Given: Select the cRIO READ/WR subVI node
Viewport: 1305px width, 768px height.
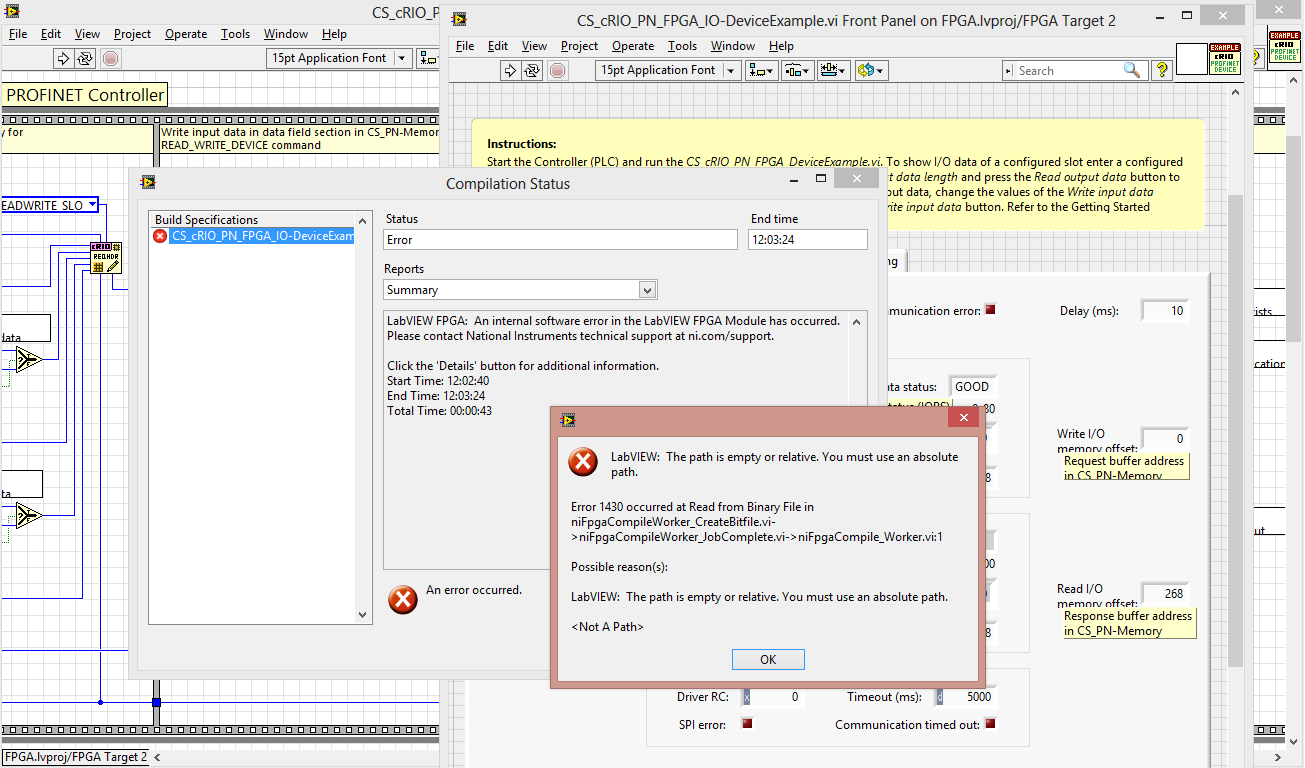Looking at the screenshot, I should 106,257.
